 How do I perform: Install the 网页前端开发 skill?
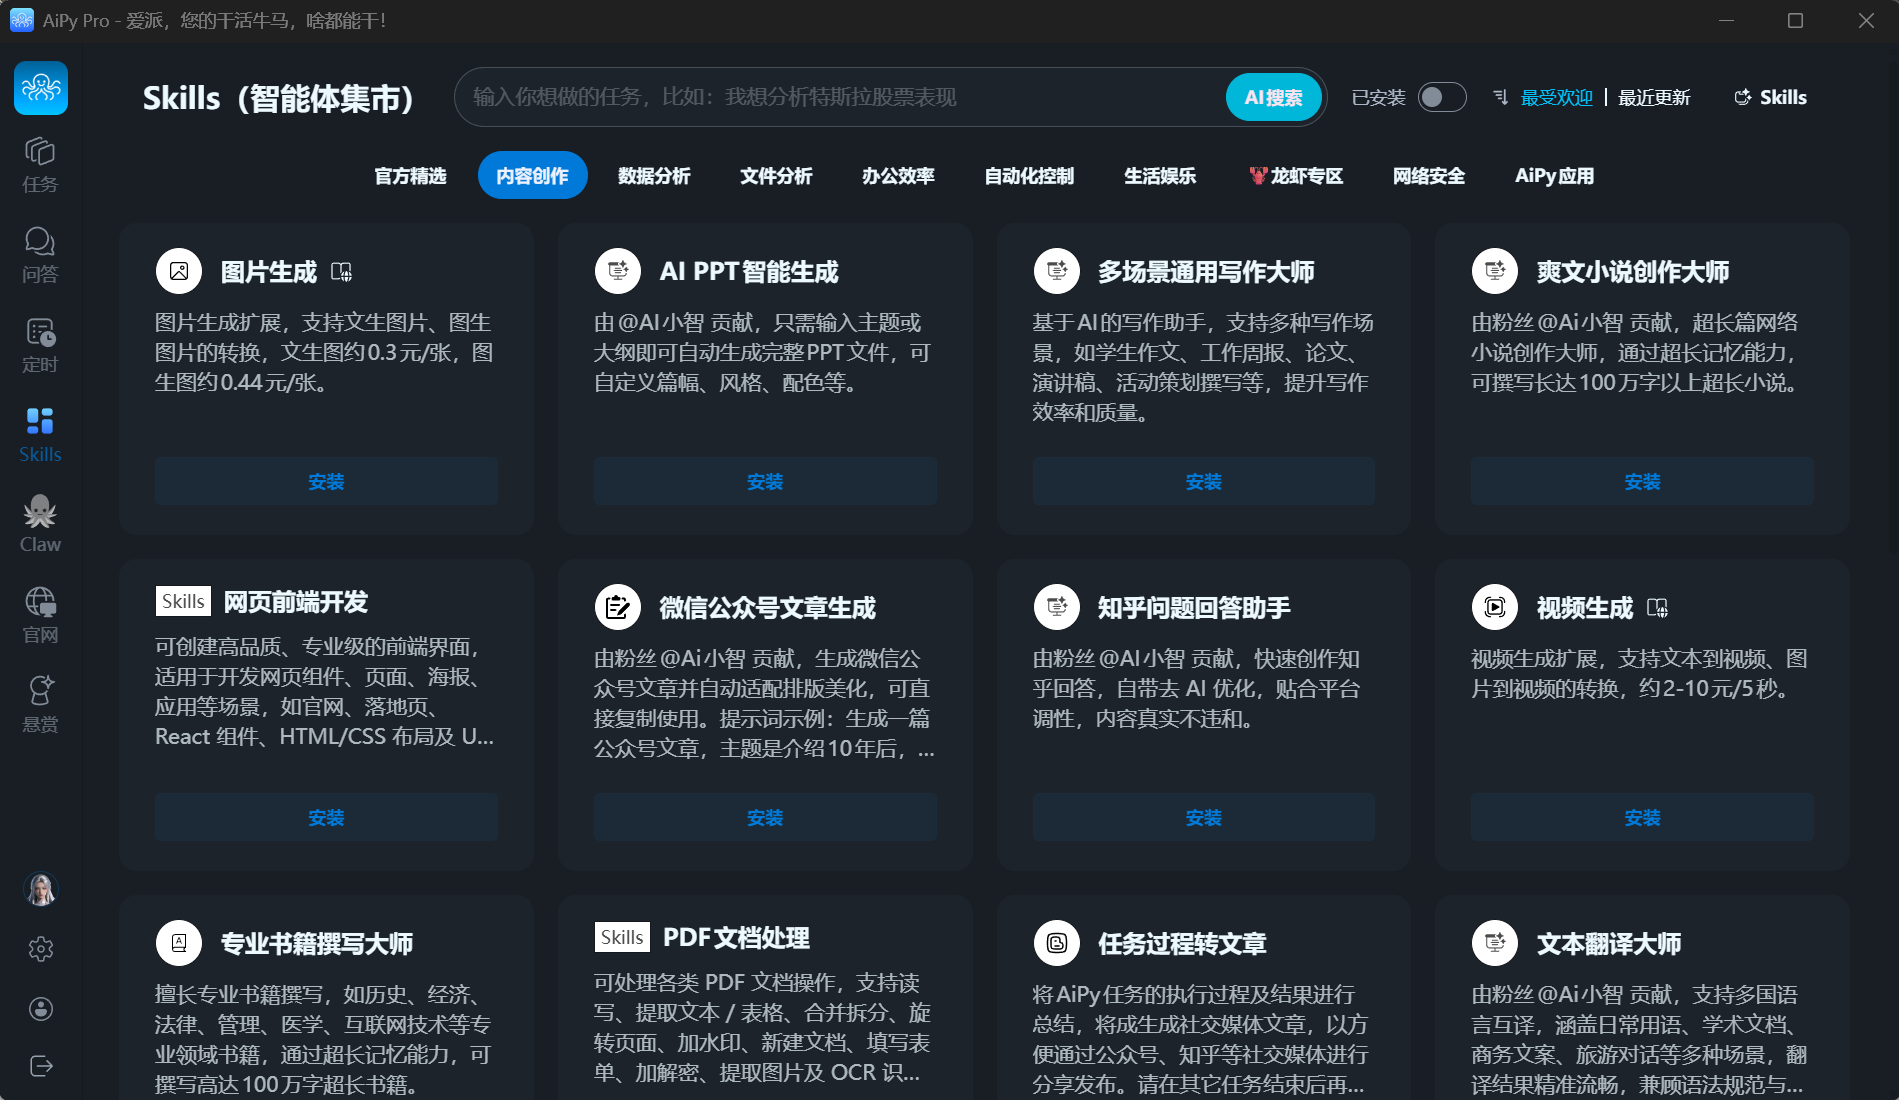[326, 817]
